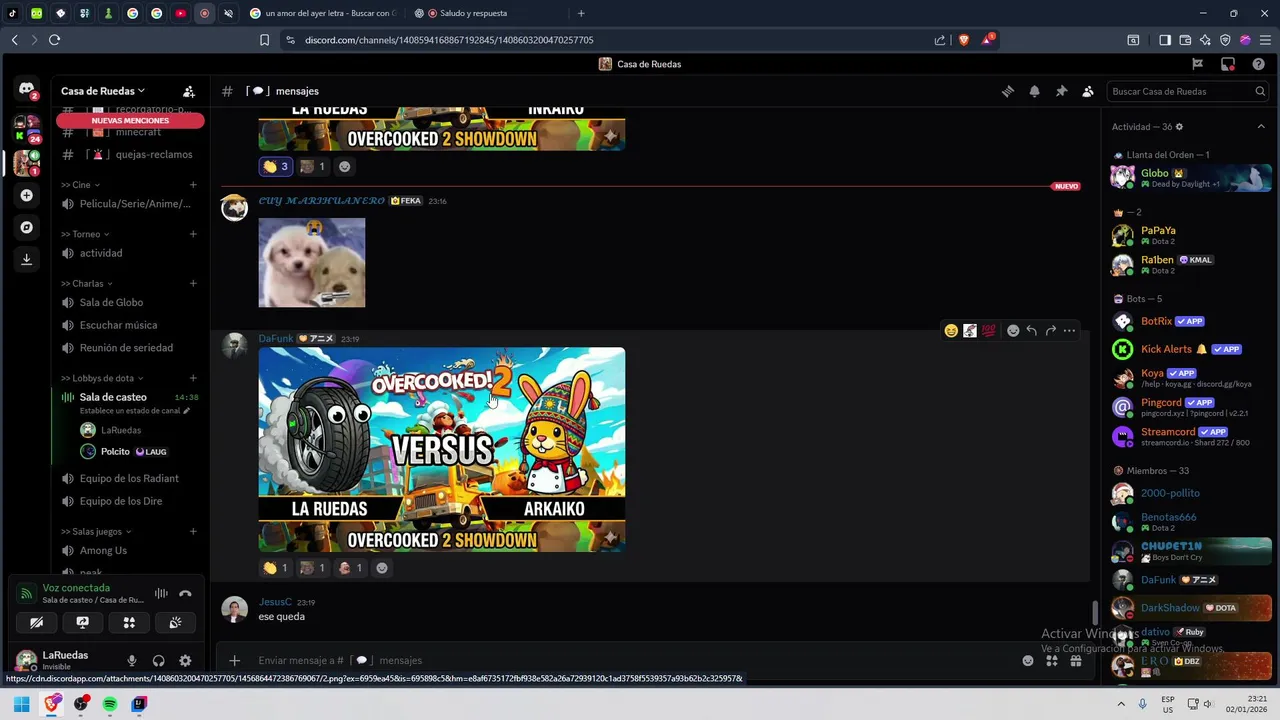
Task: Add a server with plus icon
Action: [x=27, y=195]
